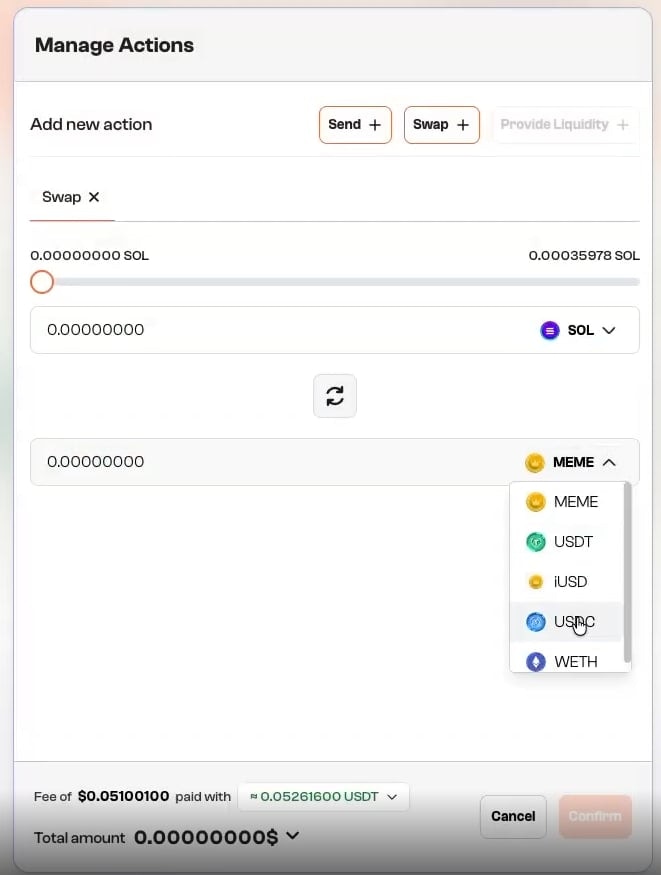
Task: Expand the Total amount breakdown
Action: 290,837
